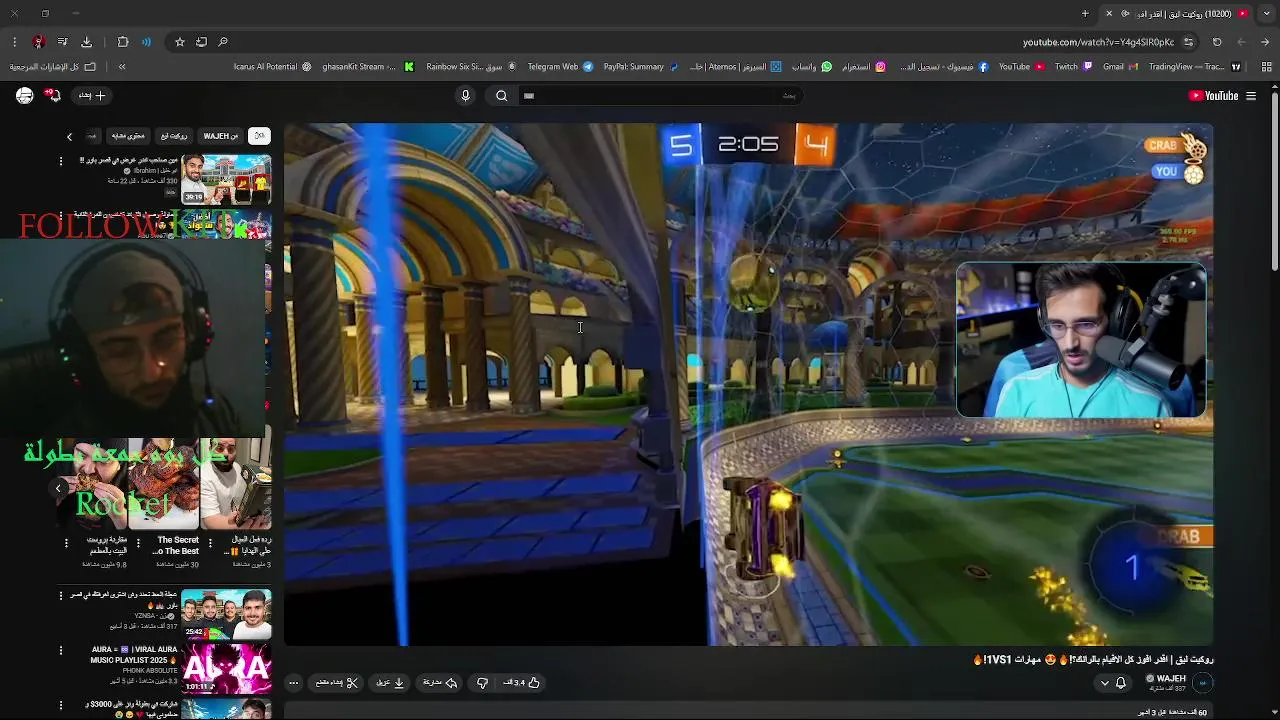Create a clip with the scissors button
This screenshot has height=720, width=1280.
tap(337, 683)
